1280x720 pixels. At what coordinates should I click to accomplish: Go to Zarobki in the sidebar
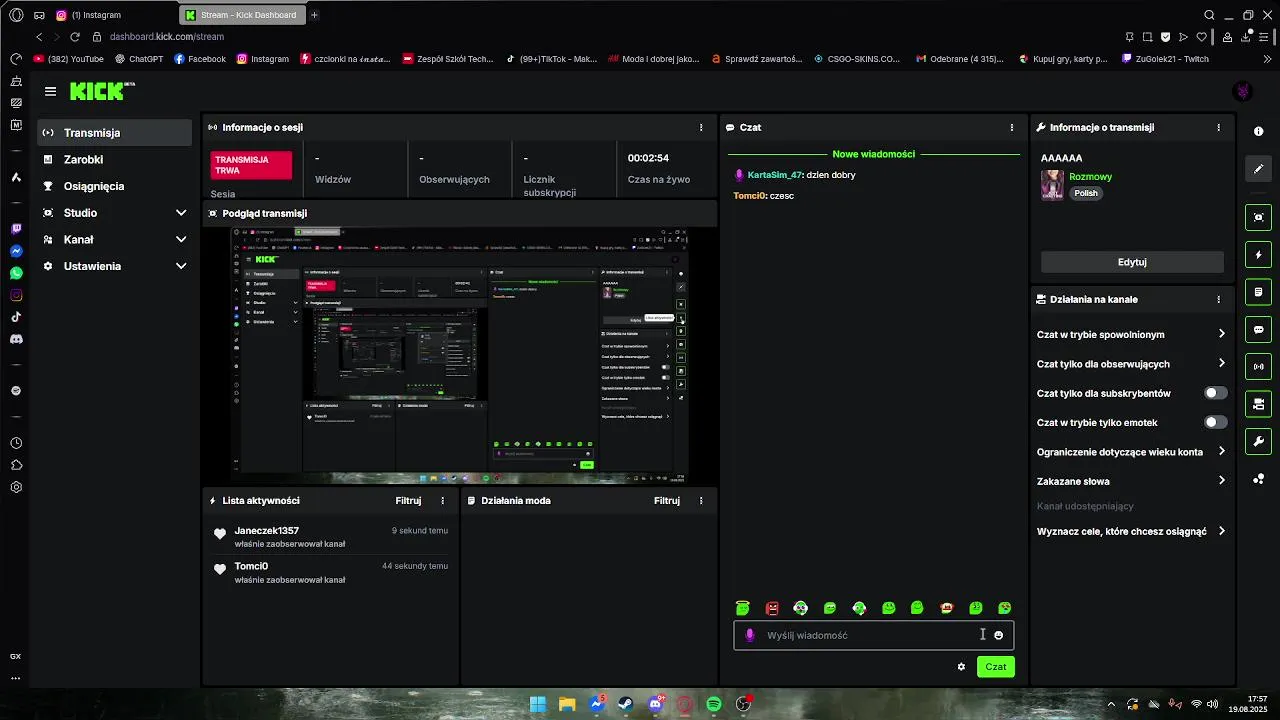click(115, 160)
